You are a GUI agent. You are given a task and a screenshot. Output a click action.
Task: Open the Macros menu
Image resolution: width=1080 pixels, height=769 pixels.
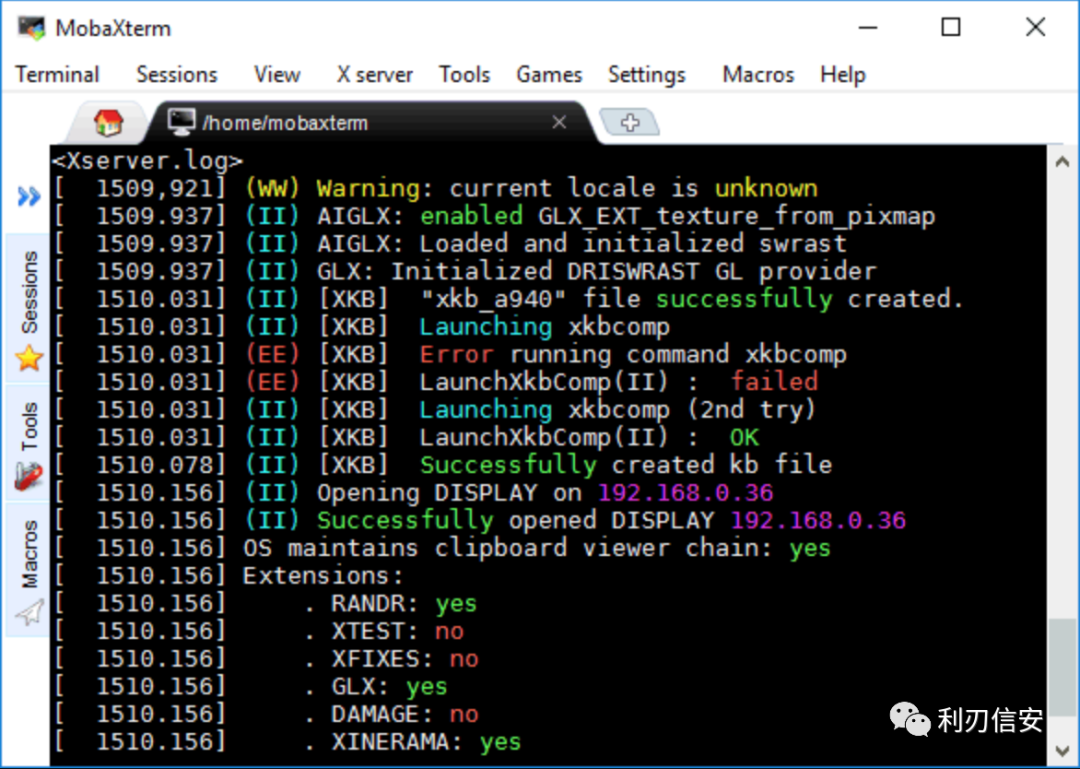pyautogui.click(x=757, y=74)
